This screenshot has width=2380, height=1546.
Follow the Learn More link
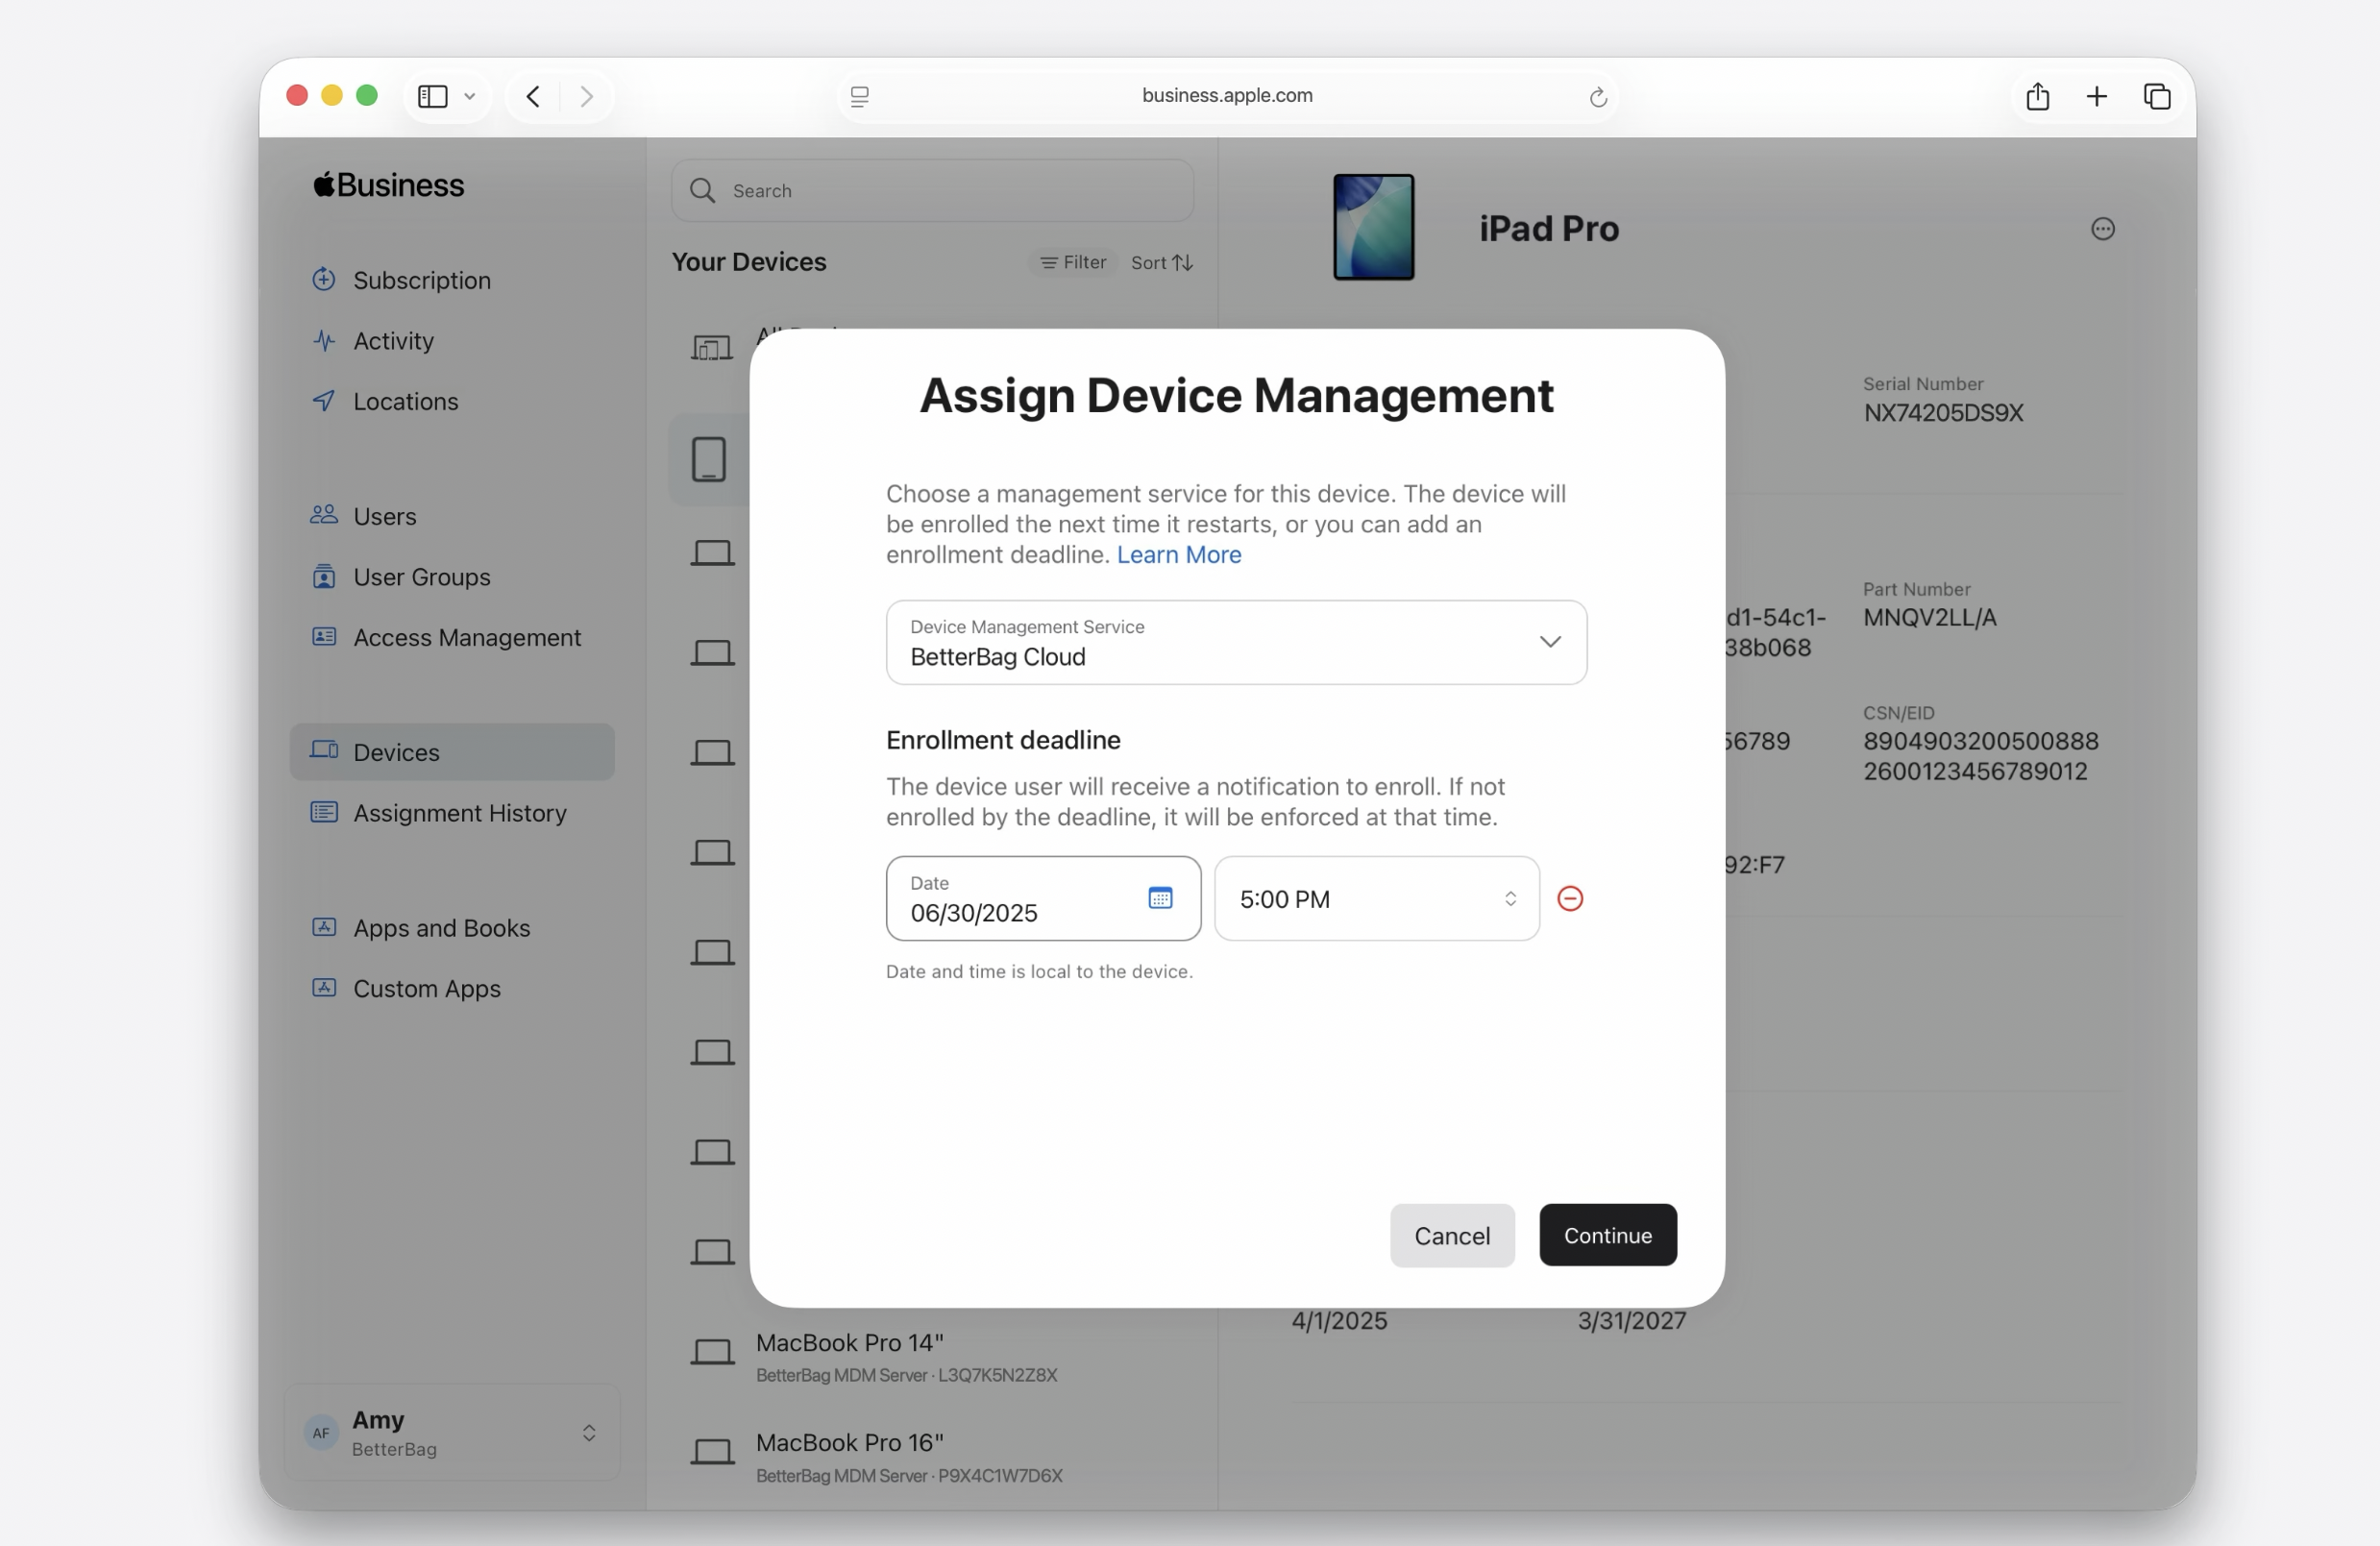[1178, 554]
